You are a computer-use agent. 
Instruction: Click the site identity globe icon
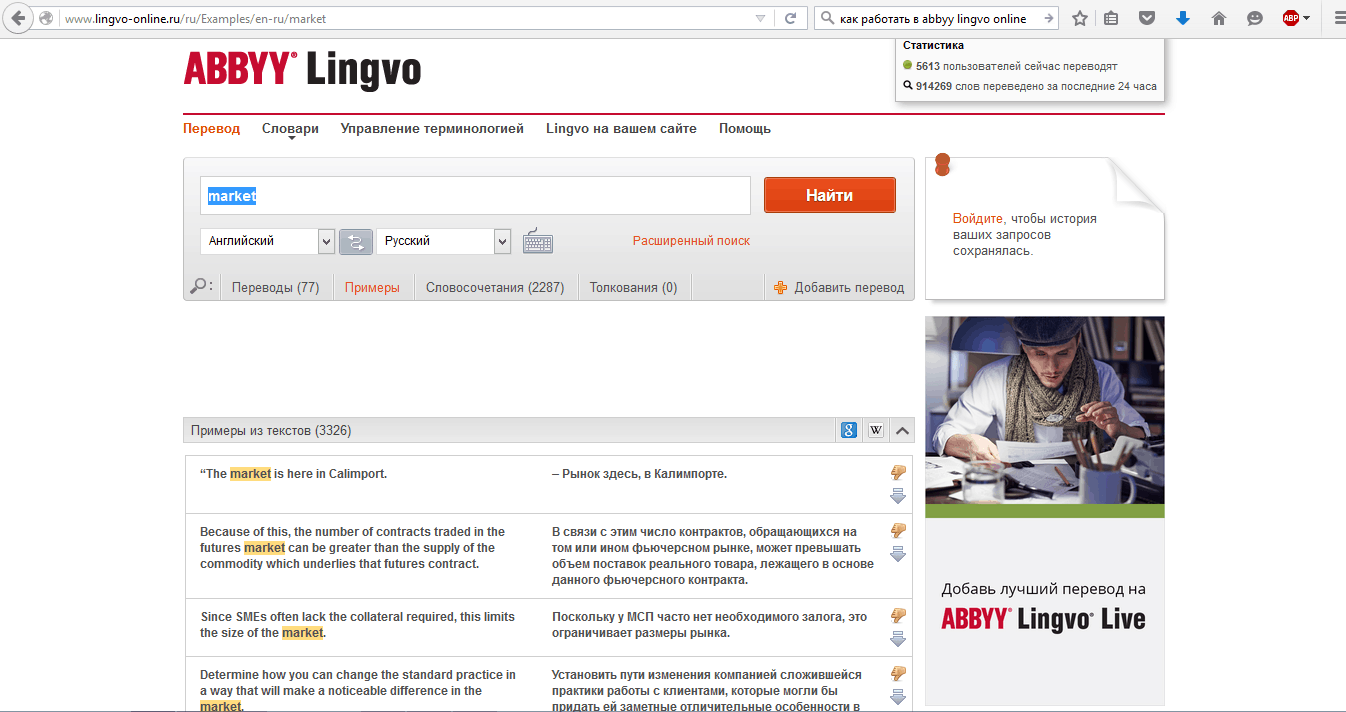(46, 18)
